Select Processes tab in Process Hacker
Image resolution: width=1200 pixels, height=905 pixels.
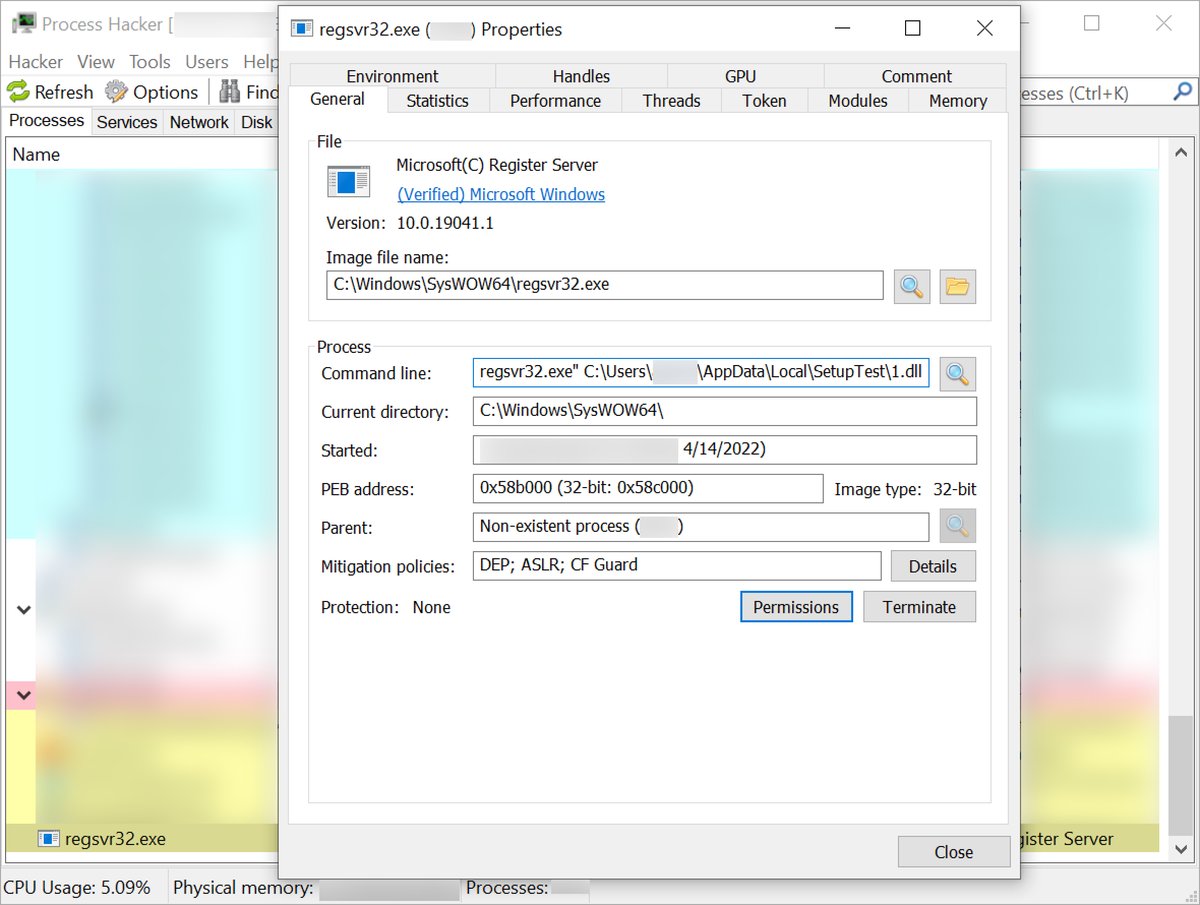pos(47,121)
